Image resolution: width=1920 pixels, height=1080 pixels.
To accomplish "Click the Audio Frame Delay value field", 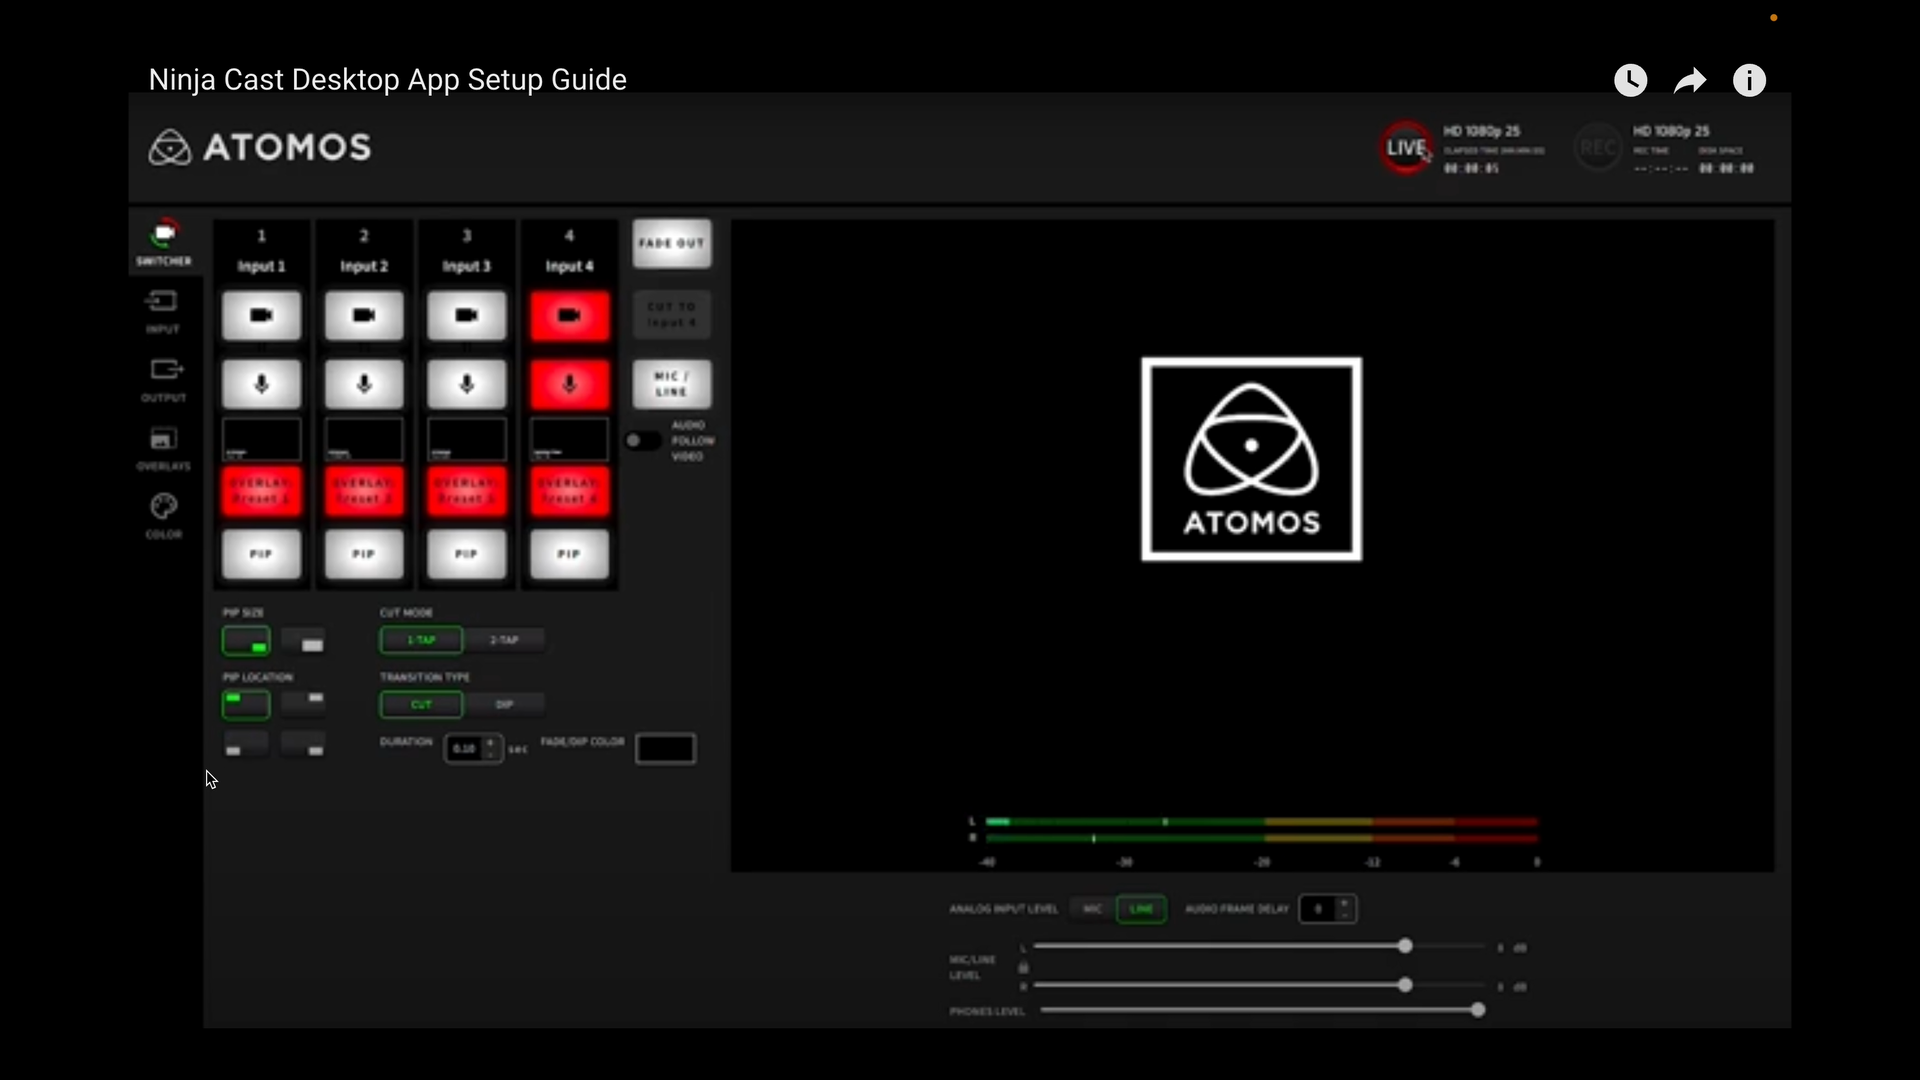I will click(x=1318, y=909).
